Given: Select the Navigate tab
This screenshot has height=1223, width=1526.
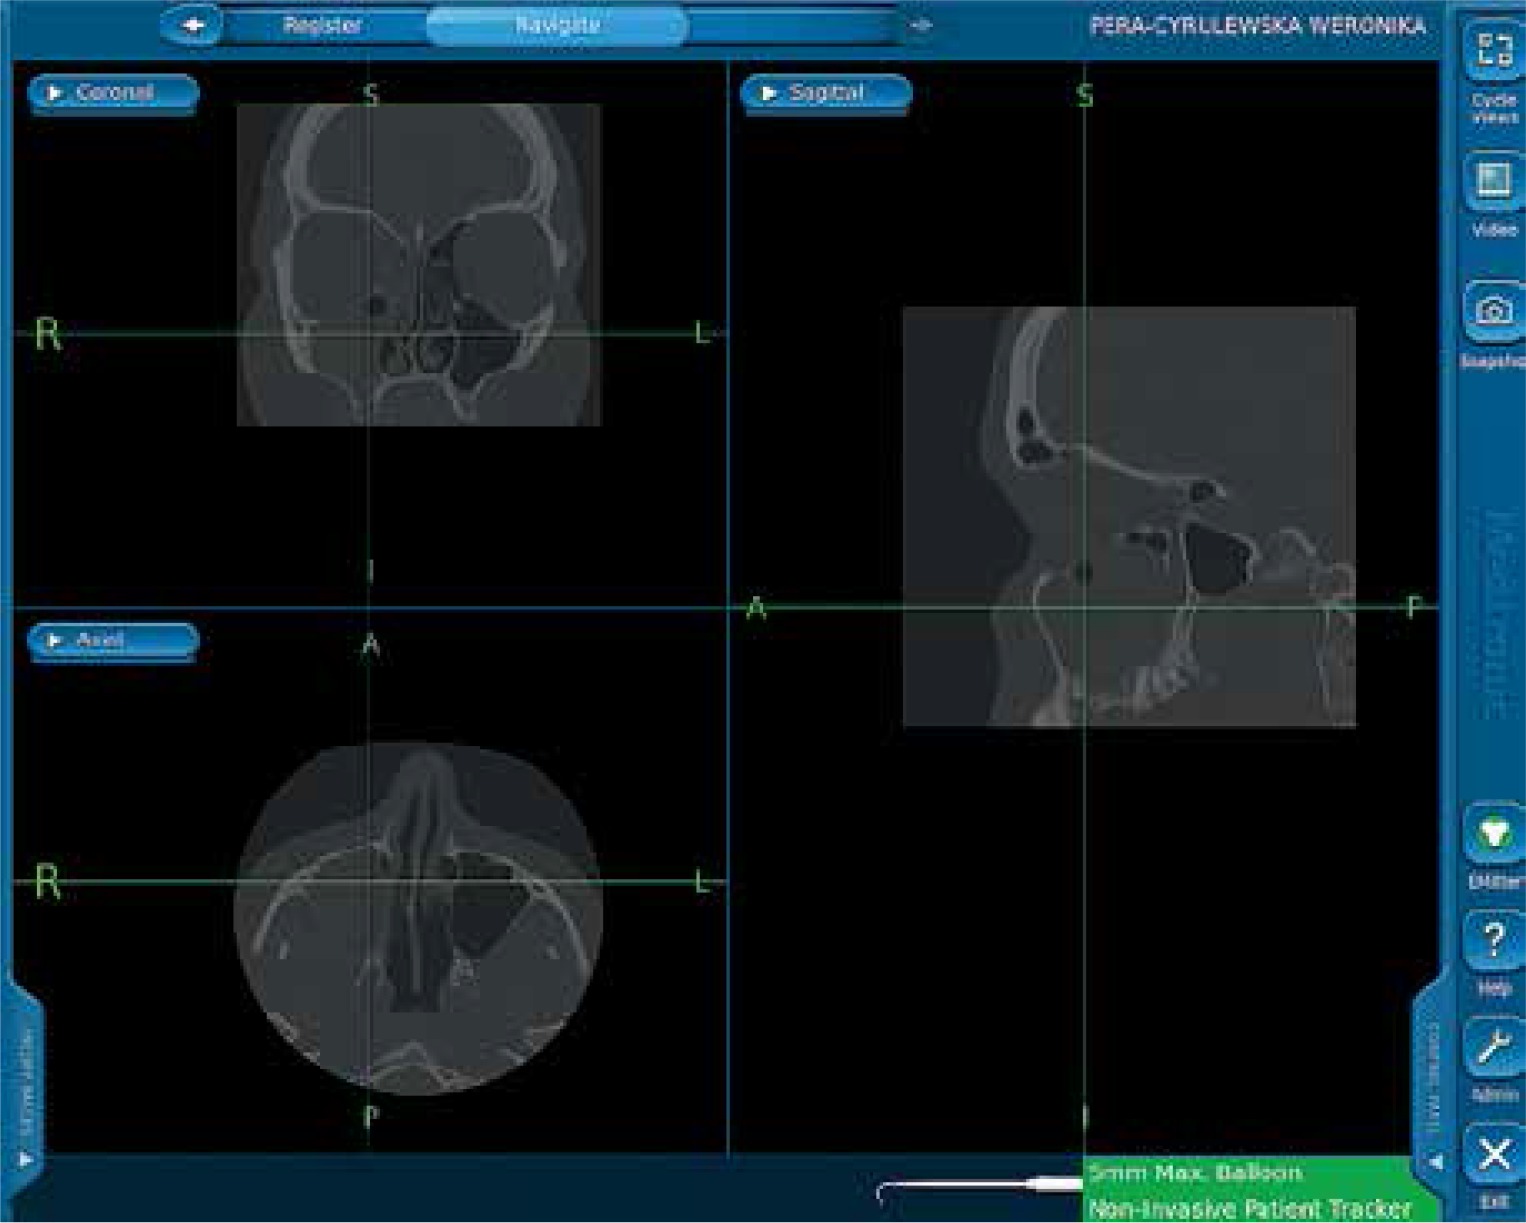Looking at the screenshot, I should click(x=557, y=25).
